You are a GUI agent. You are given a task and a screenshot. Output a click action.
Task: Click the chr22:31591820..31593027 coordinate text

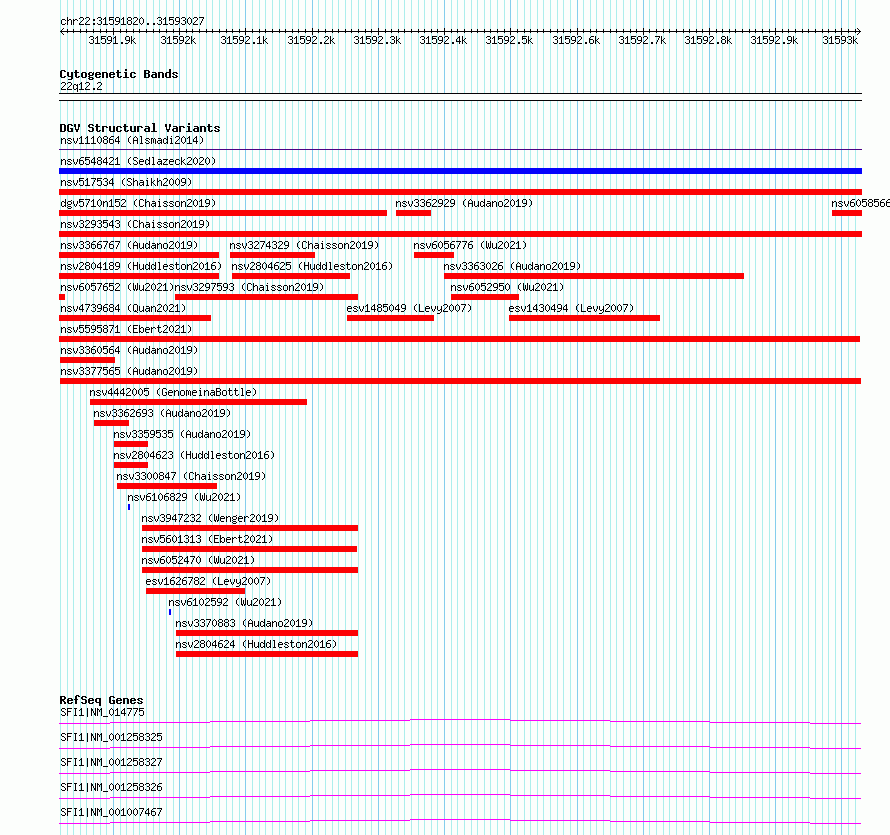click(x=132, y=21)
